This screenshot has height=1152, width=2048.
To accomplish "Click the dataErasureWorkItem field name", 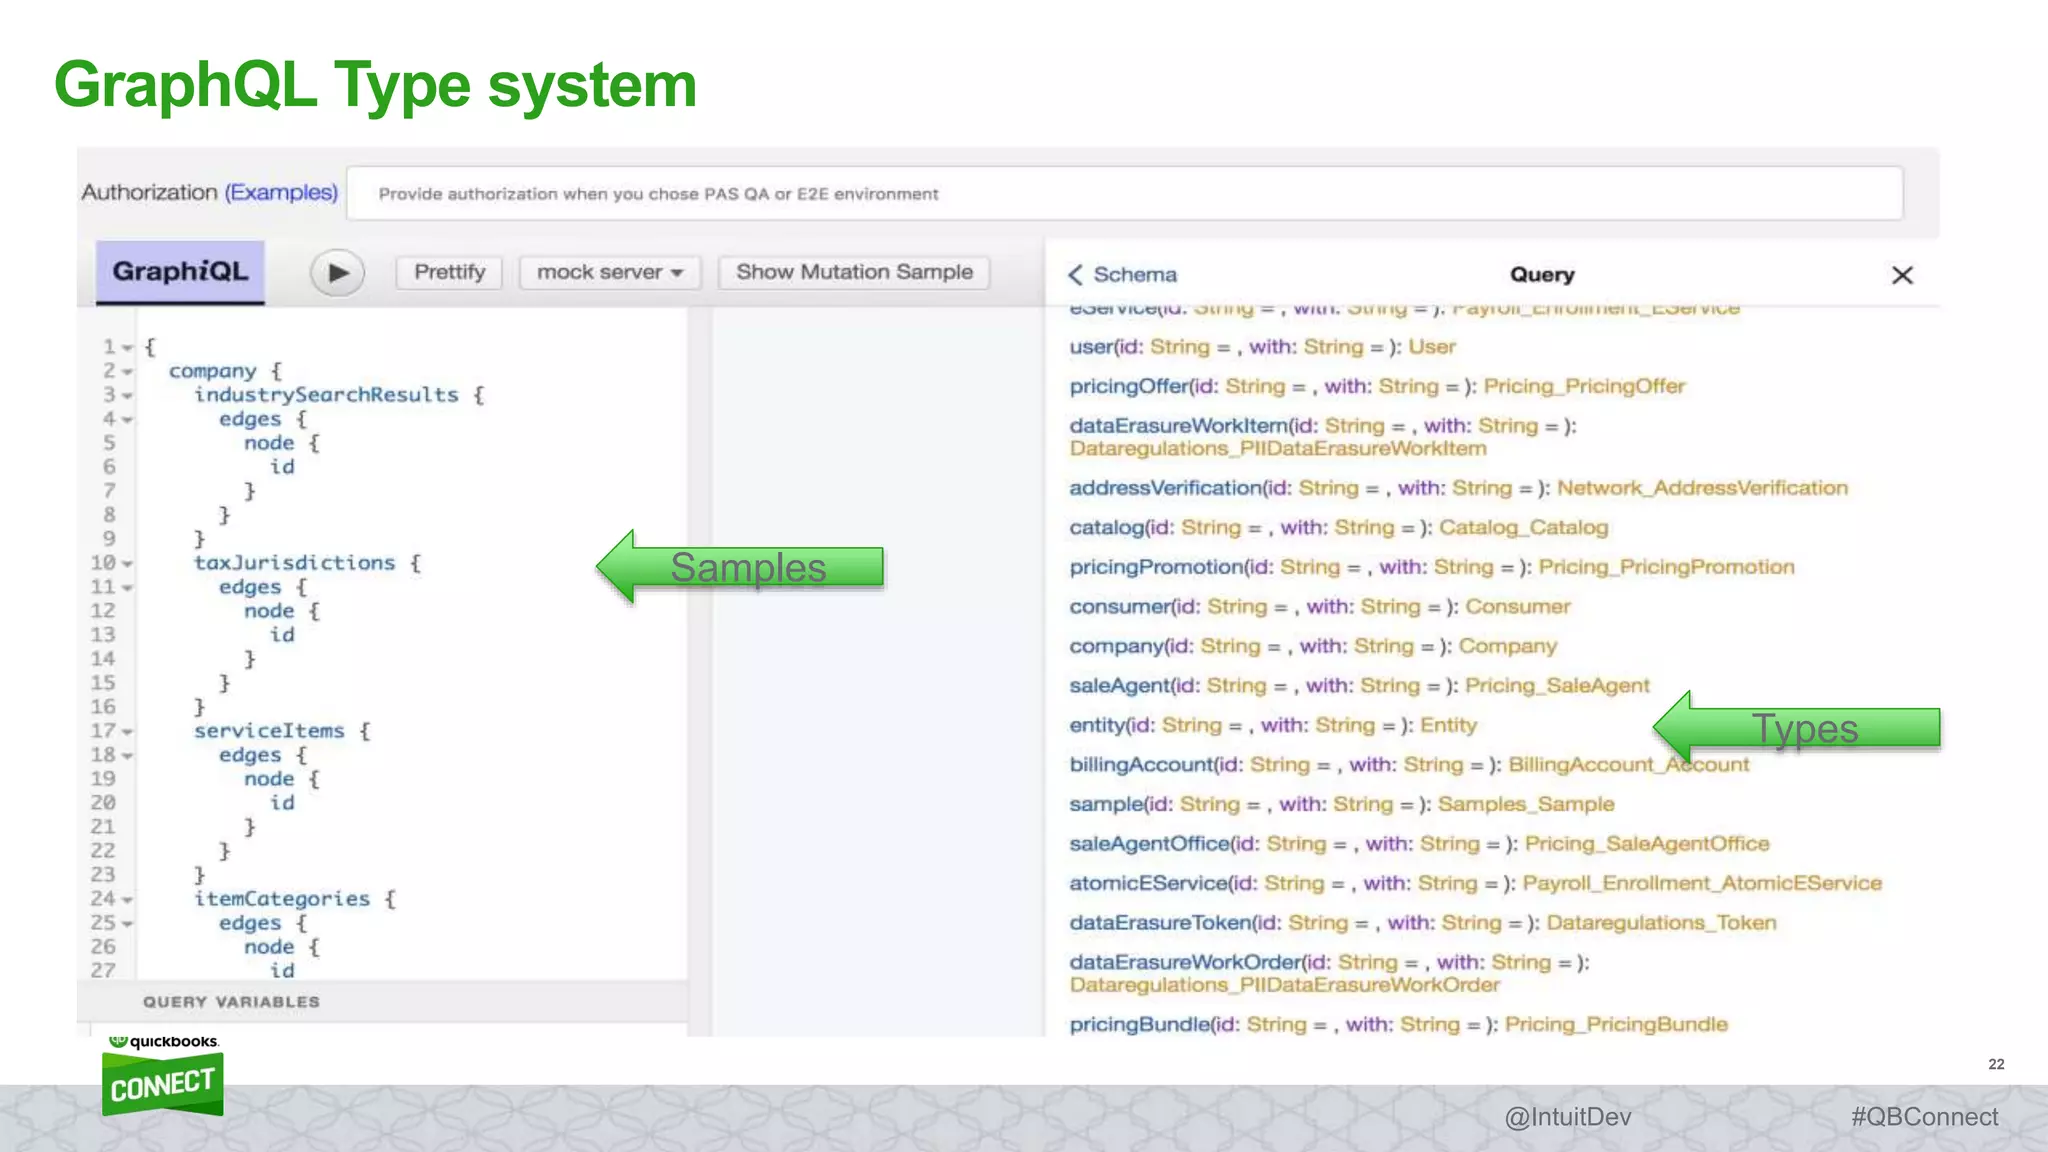I will tap(1178, 426).
